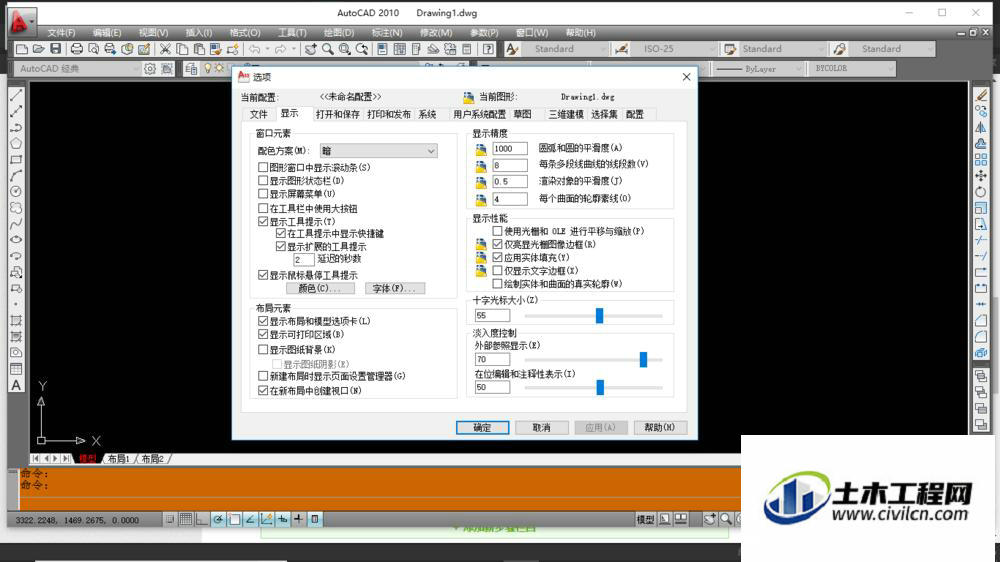Open the '格式(O)' menu
The width and height of the screenshot is (1000, 562).
[x=245, y=33]
